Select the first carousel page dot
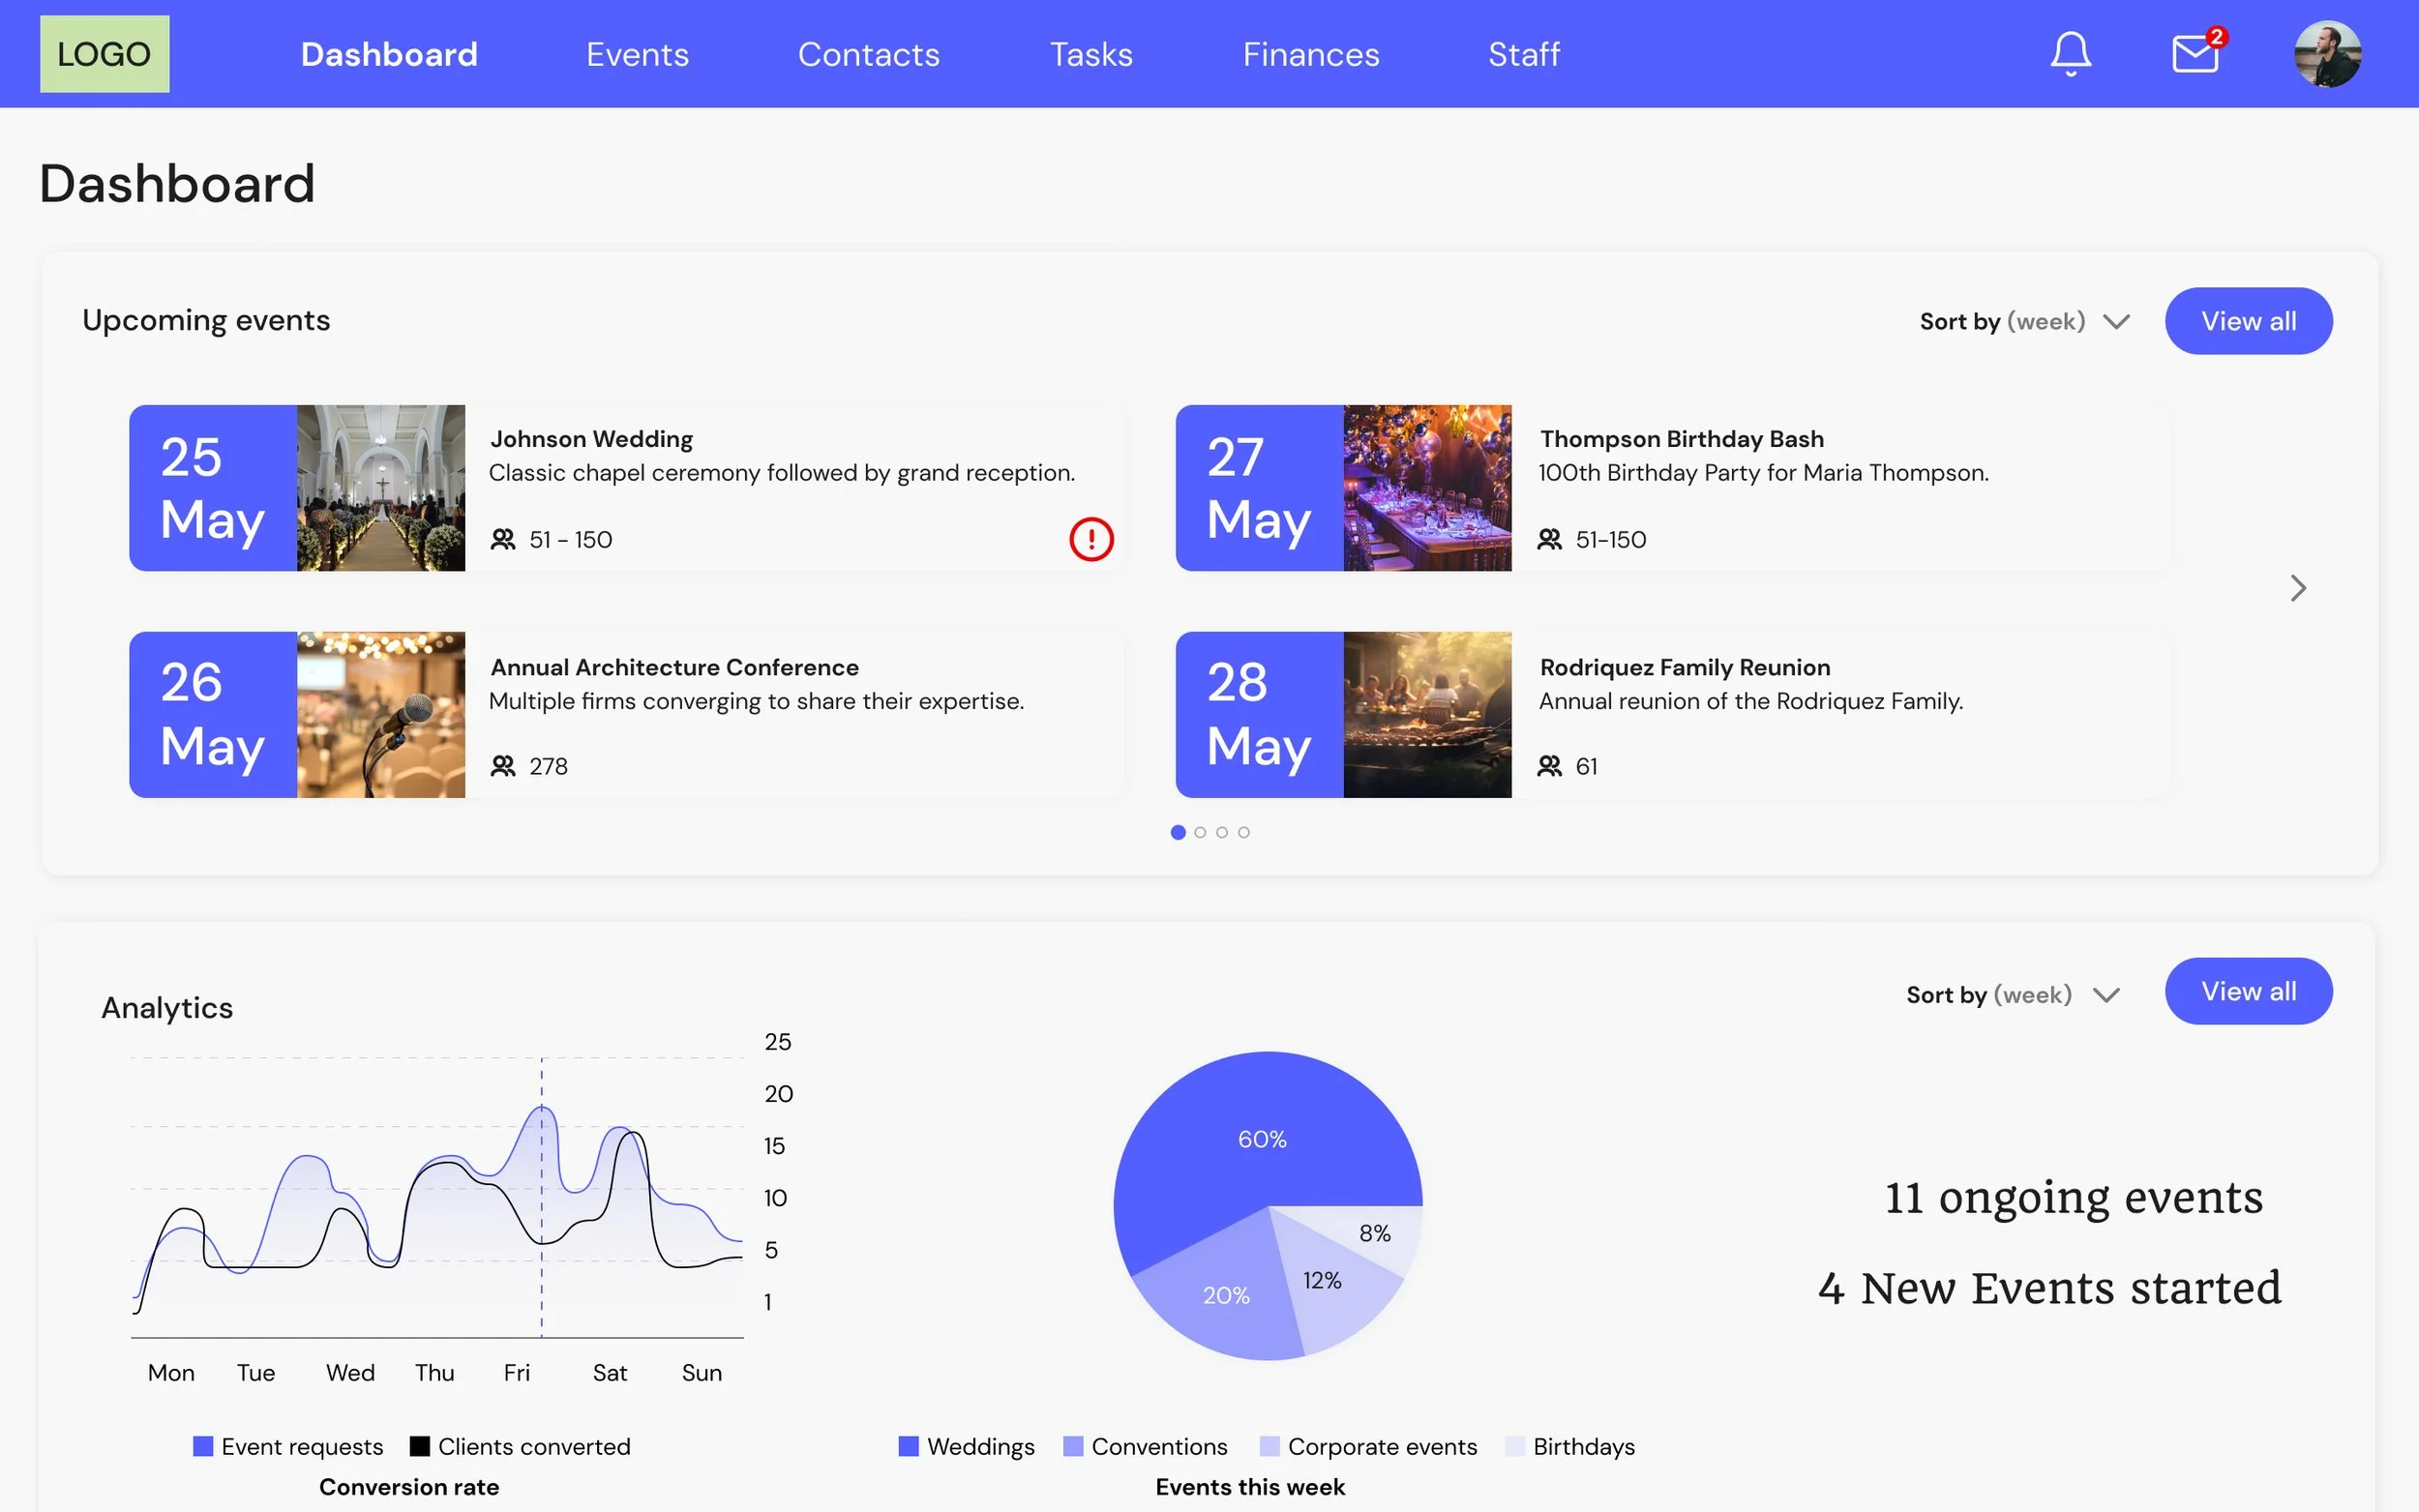2419x1512 pixels. 1178,832
